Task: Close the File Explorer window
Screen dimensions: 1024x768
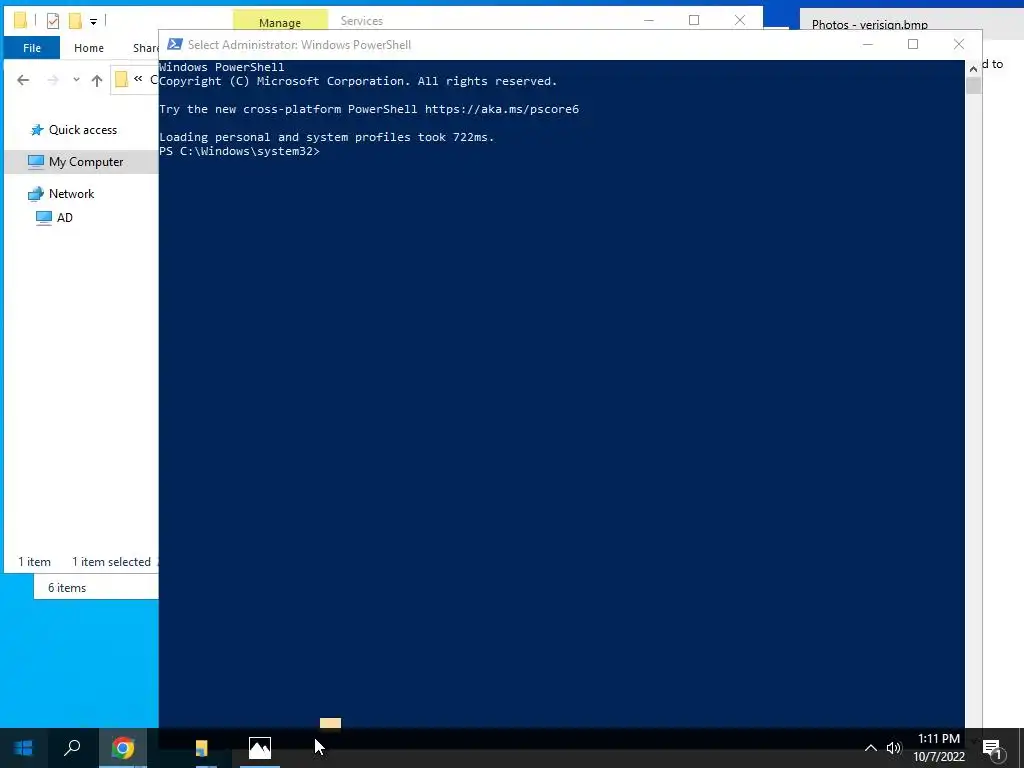Action: [x=740, y=20]
